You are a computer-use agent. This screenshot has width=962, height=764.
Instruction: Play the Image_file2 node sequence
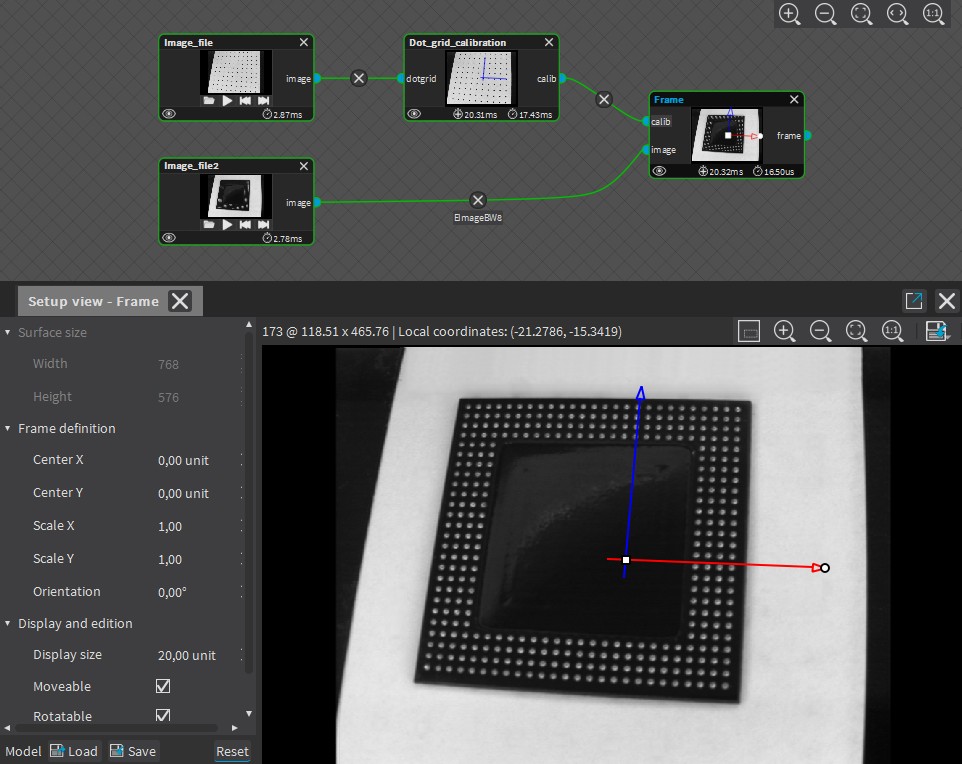227,225
